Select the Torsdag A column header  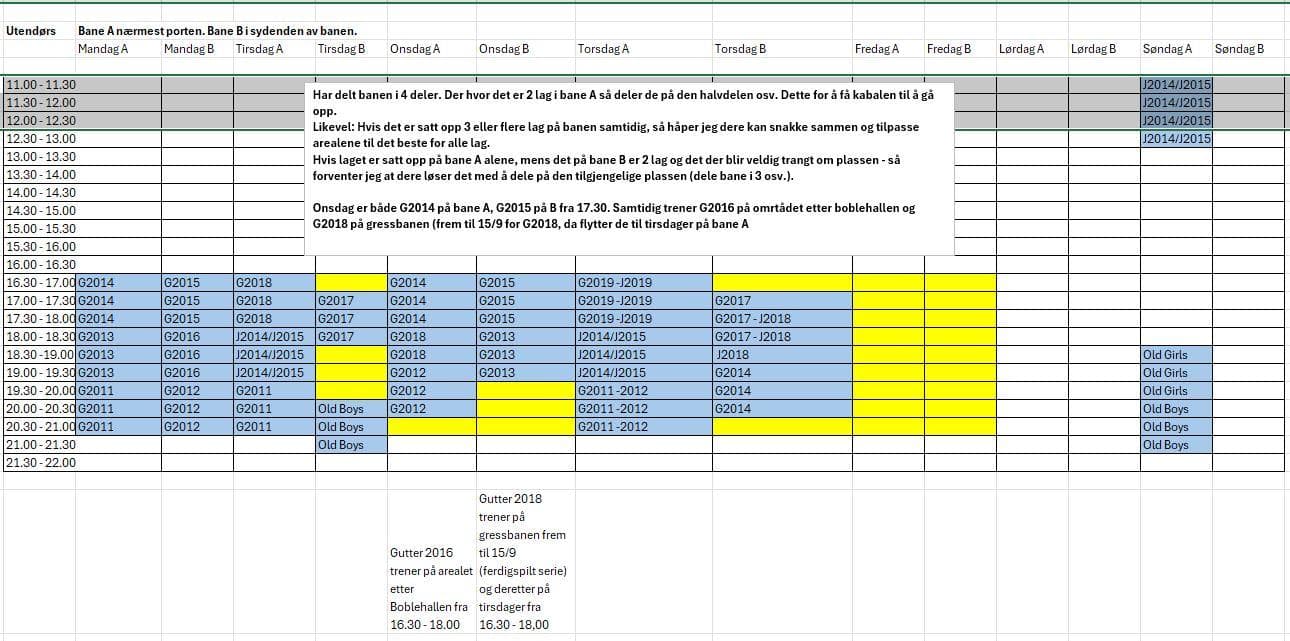pyautogui.click(x=644, y=49)
